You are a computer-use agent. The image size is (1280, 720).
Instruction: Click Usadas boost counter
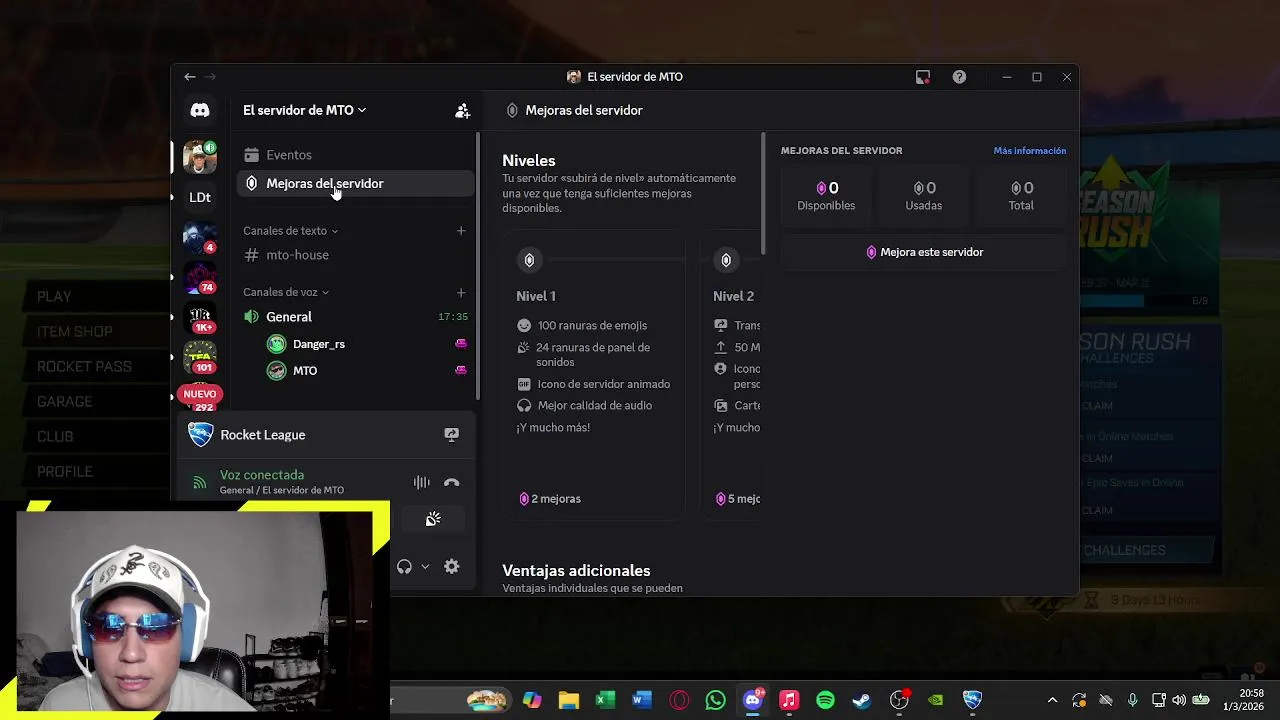924,195
